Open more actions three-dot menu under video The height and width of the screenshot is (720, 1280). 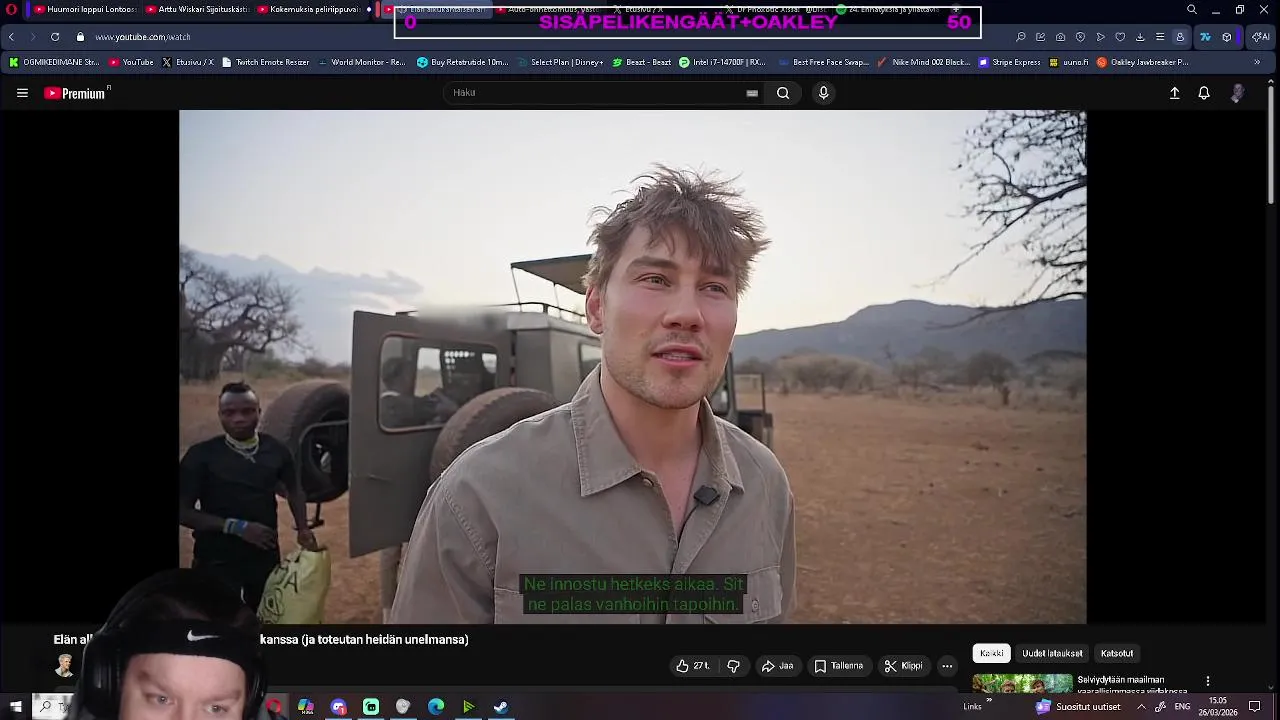click(x=947, y=666)
